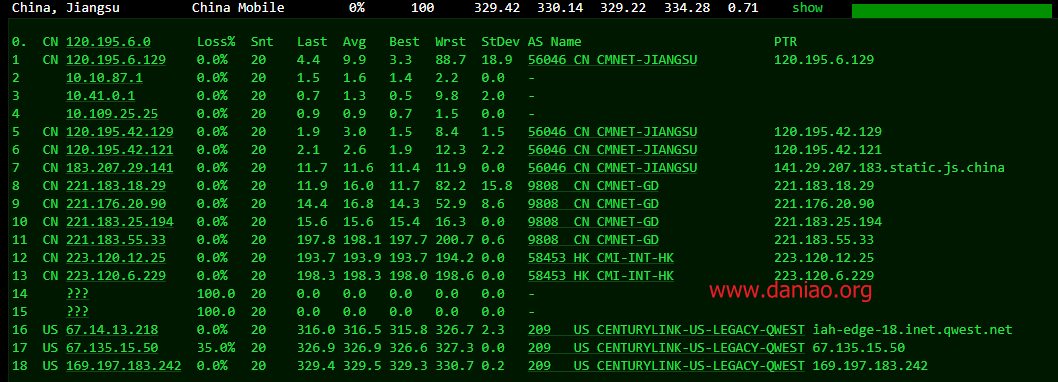Click the 'Wrst' column header
This screenshot has height=382, width=1058.
tap(451, 42)
